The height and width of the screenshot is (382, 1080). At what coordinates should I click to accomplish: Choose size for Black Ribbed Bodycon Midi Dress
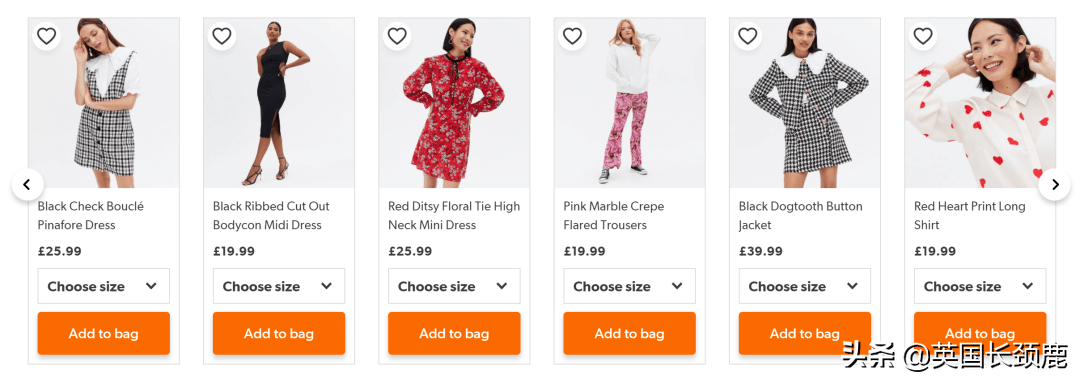point(279,286)
